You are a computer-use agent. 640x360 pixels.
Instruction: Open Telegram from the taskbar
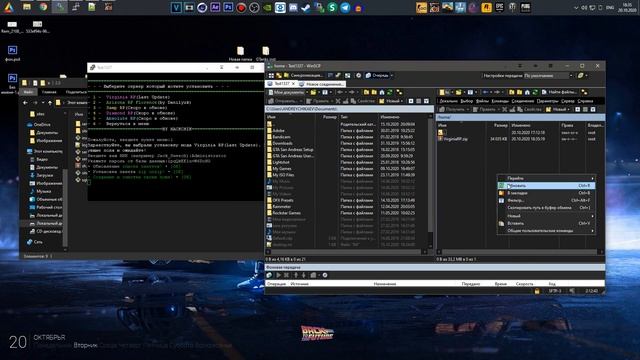tap(345, 7)
